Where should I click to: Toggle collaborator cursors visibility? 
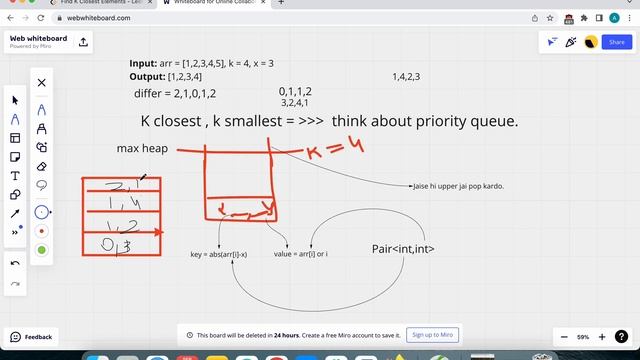552,42
